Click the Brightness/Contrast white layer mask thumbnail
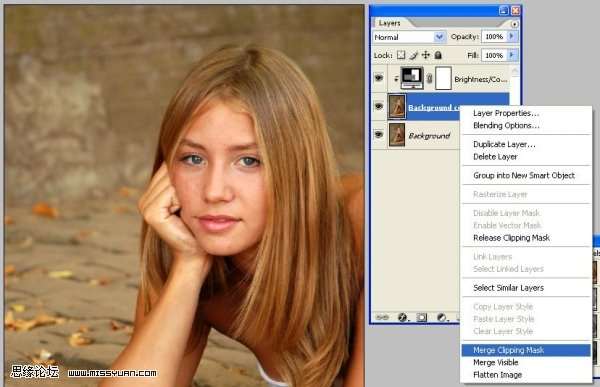Image resolution: width=600 pixels, height=387 pixels. pyautogui.click(x=443, y=78)
